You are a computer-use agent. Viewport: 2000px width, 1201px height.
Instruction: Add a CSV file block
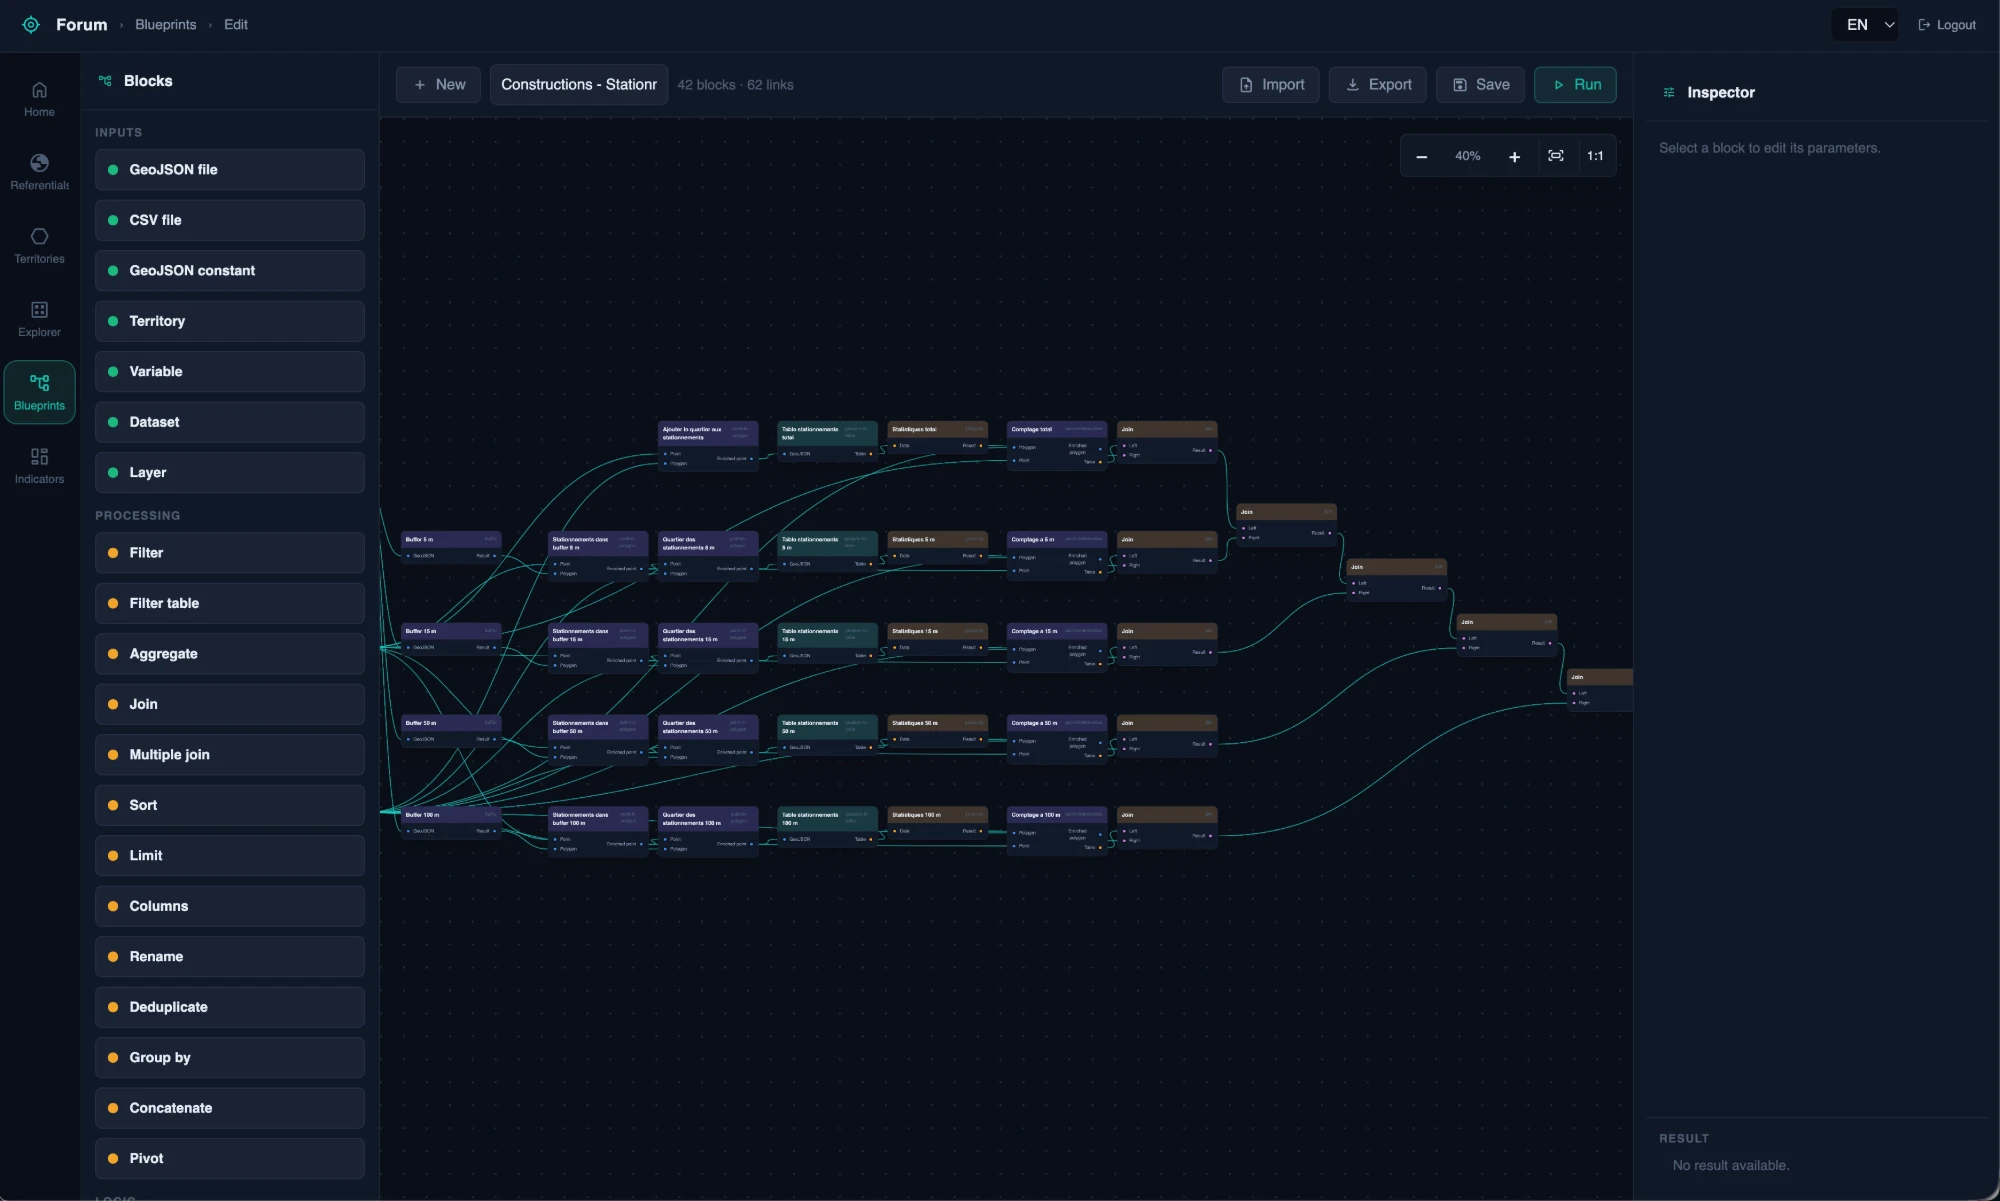tap(230, 220)
